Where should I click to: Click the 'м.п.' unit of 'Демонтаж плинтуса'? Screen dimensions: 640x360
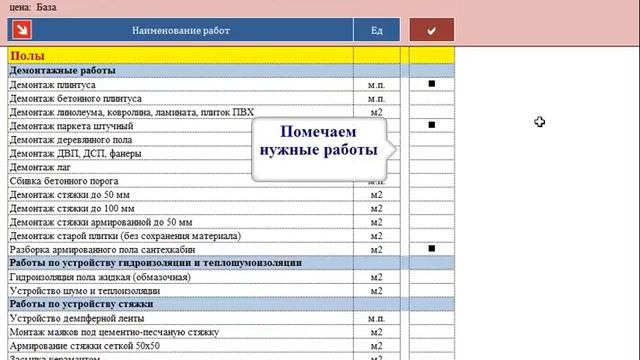tap(376, 85)
